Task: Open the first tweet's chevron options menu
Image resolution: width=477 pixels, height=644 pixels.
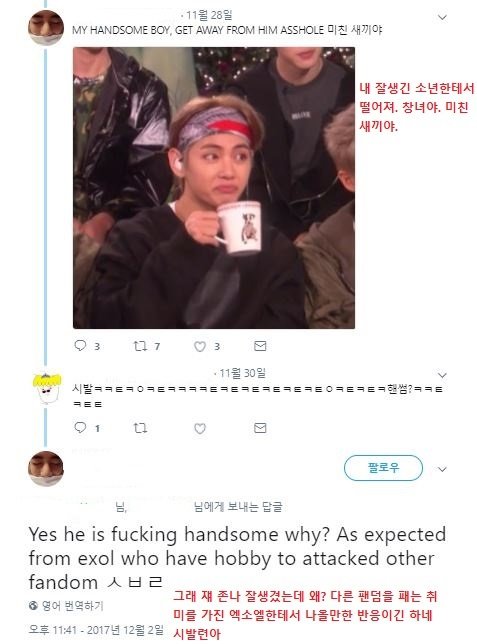Action: pos(442,17)
